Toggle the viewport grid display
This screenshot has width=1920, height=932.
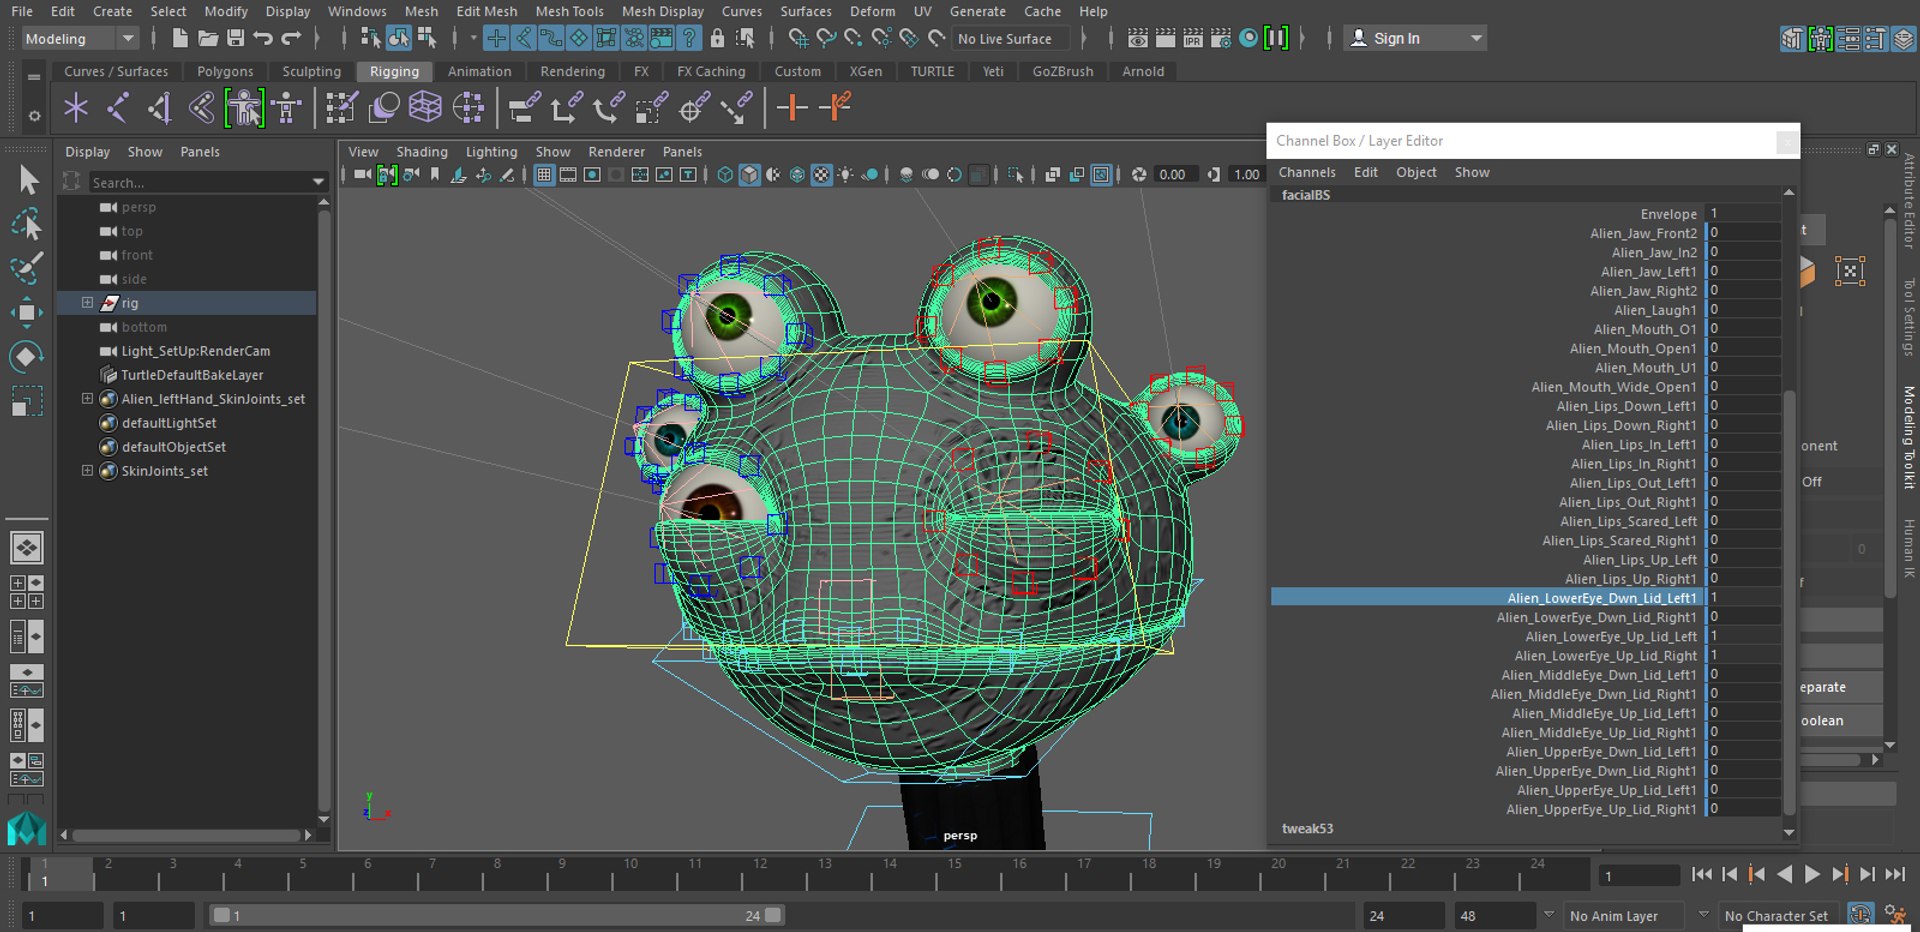[x=544, y=175]
